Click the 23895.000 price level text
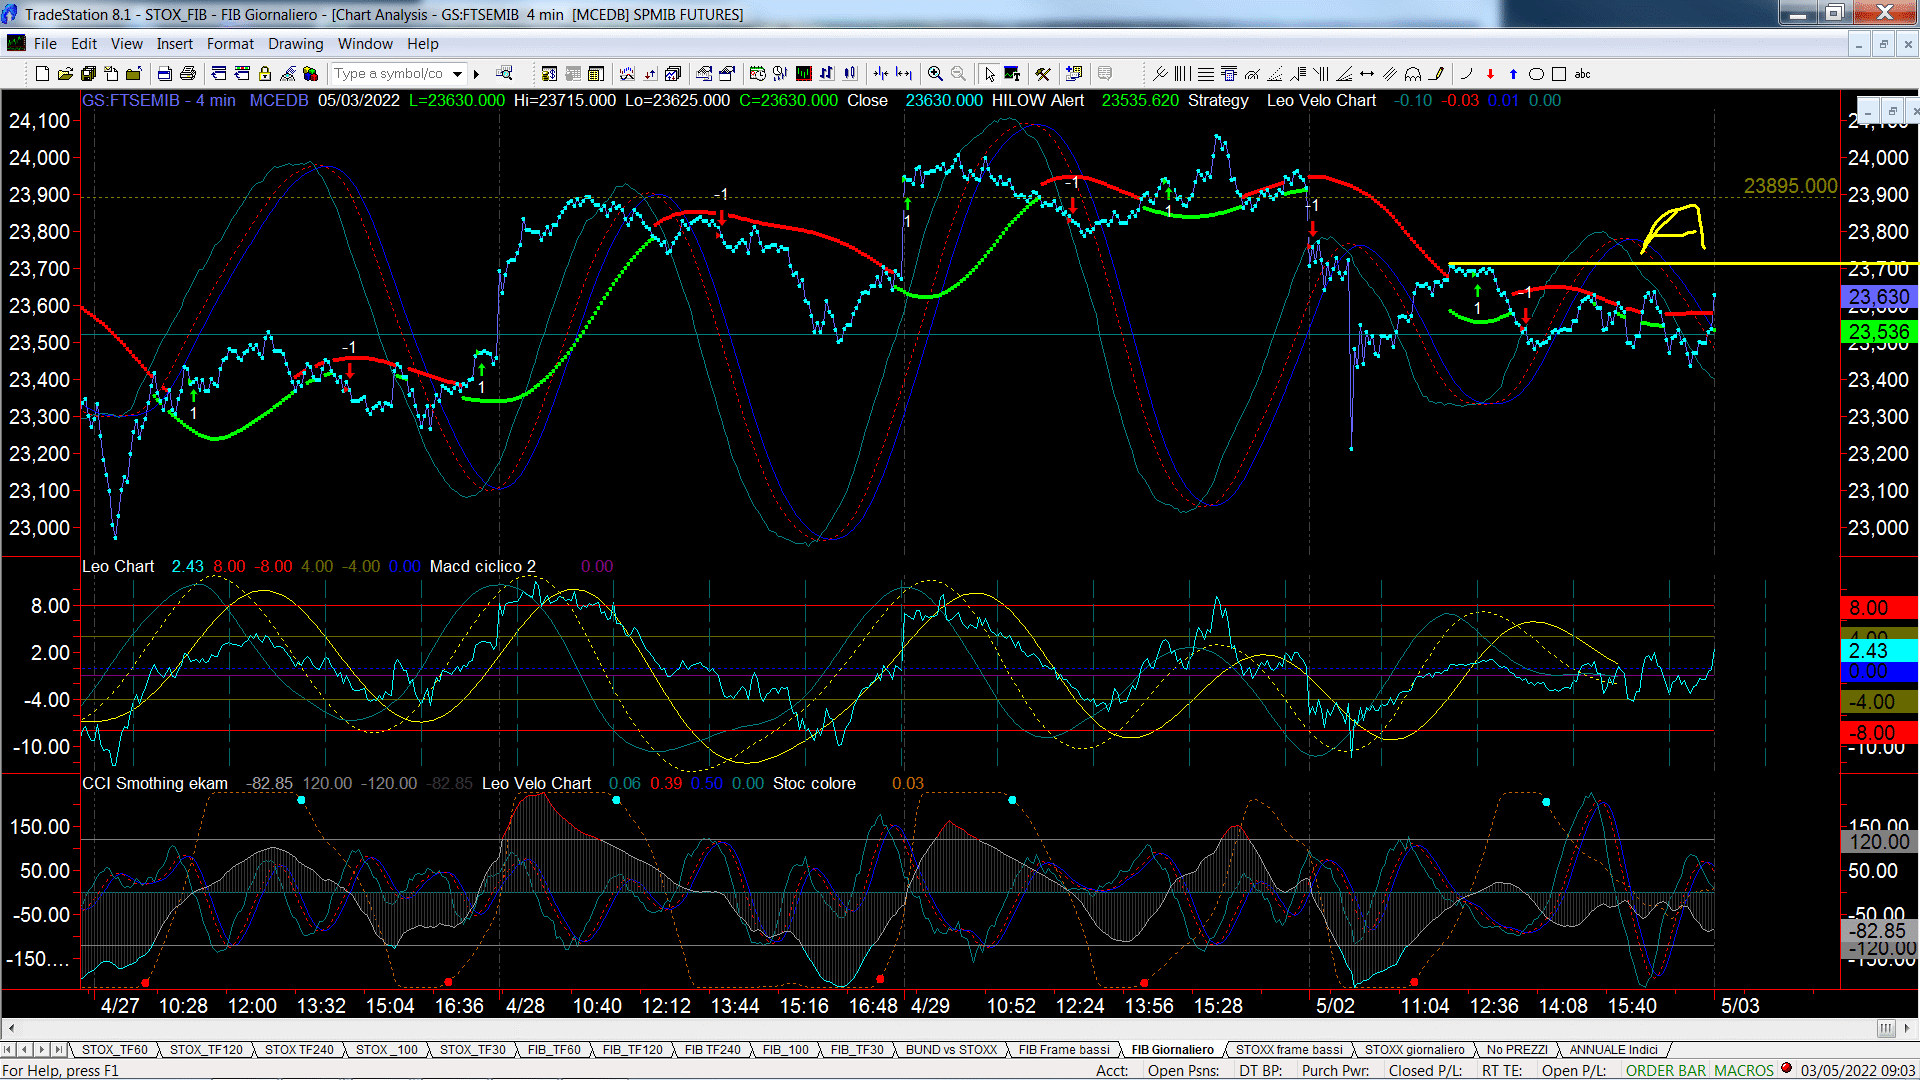 click(x=1790, y=186)
